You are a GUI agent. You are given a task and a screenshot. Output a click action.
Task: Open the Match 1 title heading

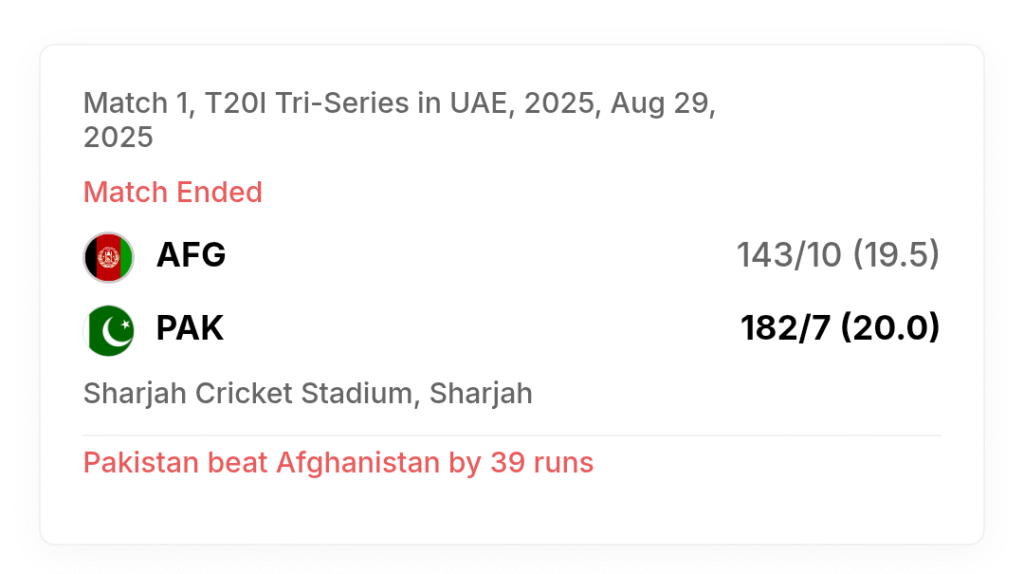(400, 120)
